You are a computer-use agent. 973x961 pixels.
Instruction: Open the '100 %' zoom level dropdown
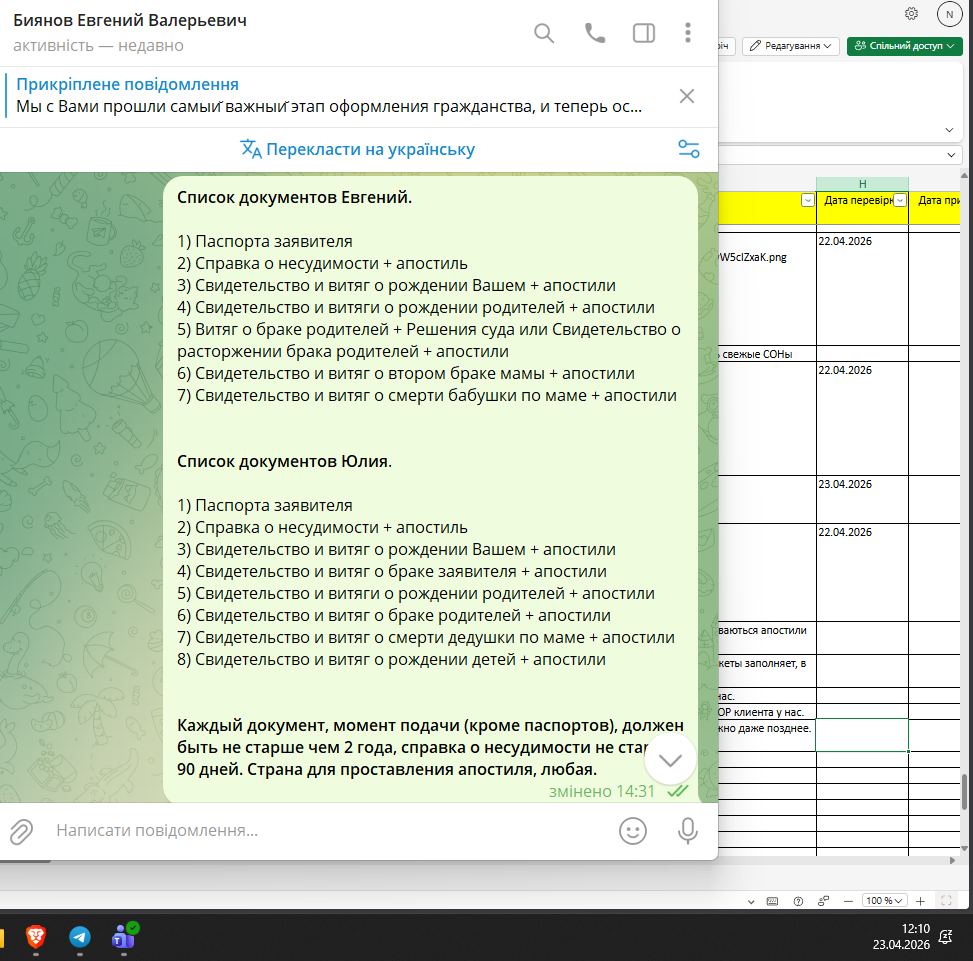click(x=884, y=900)
